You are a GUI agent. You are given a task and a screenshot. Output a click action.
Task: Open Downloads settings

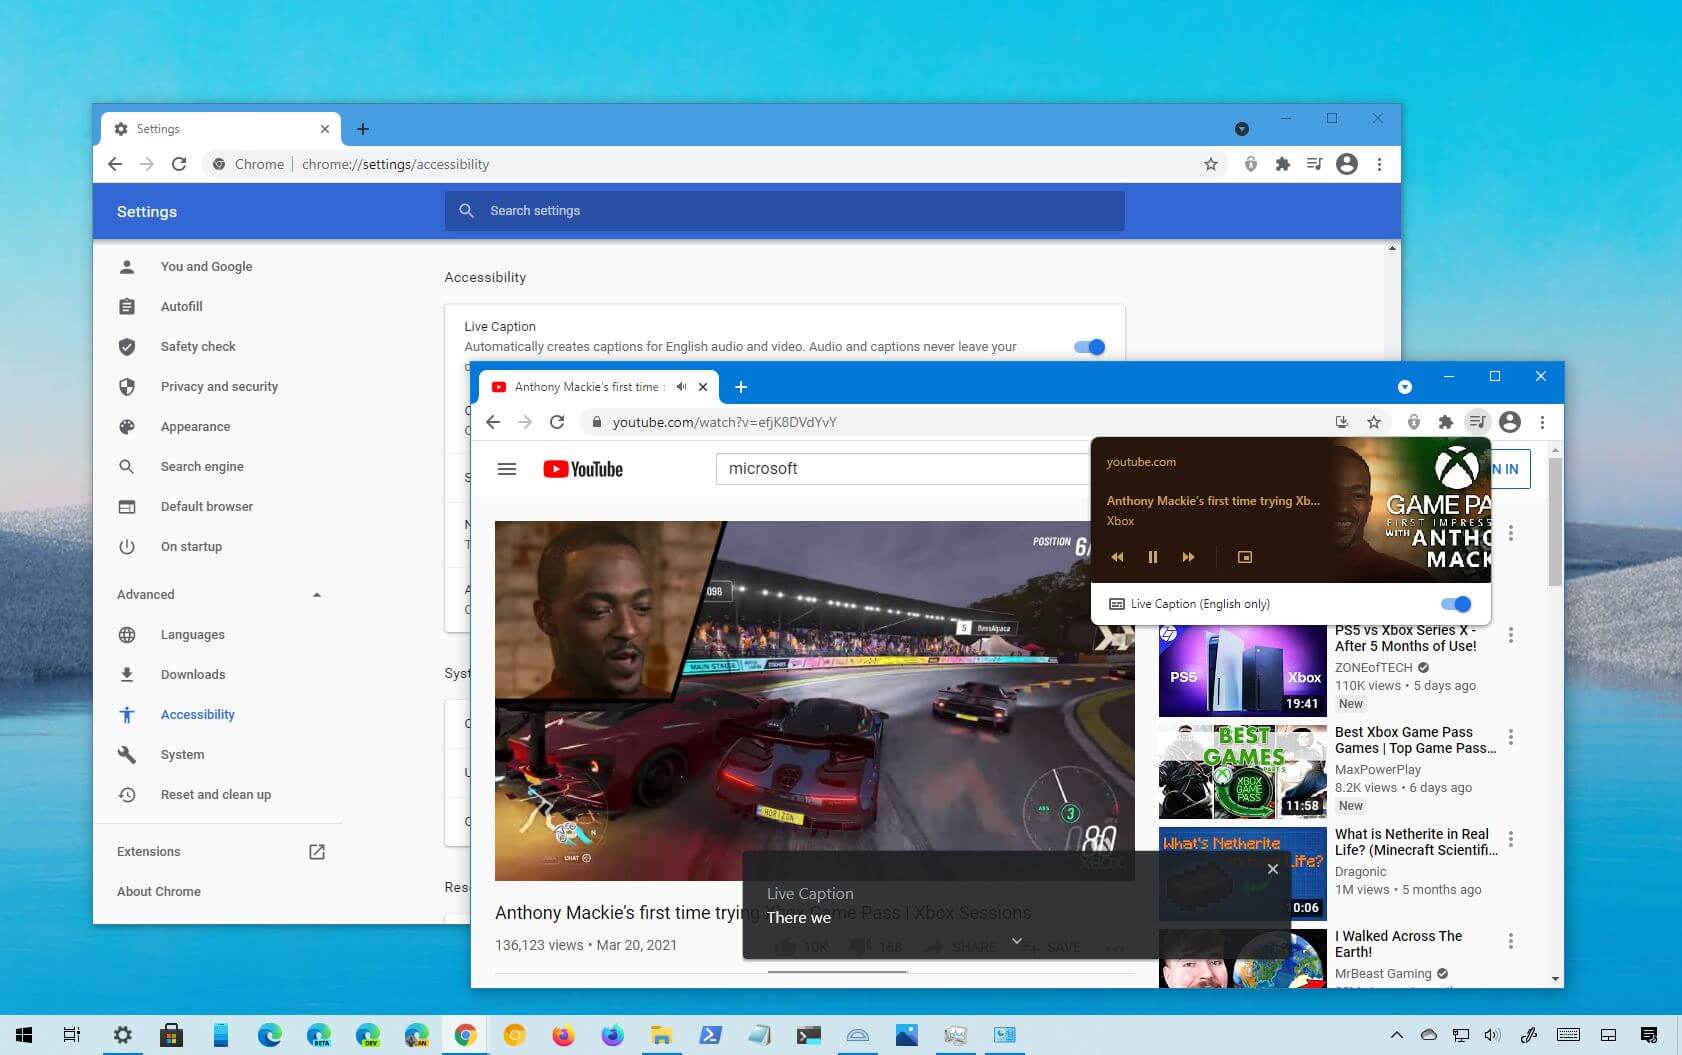tap(193, 675)
